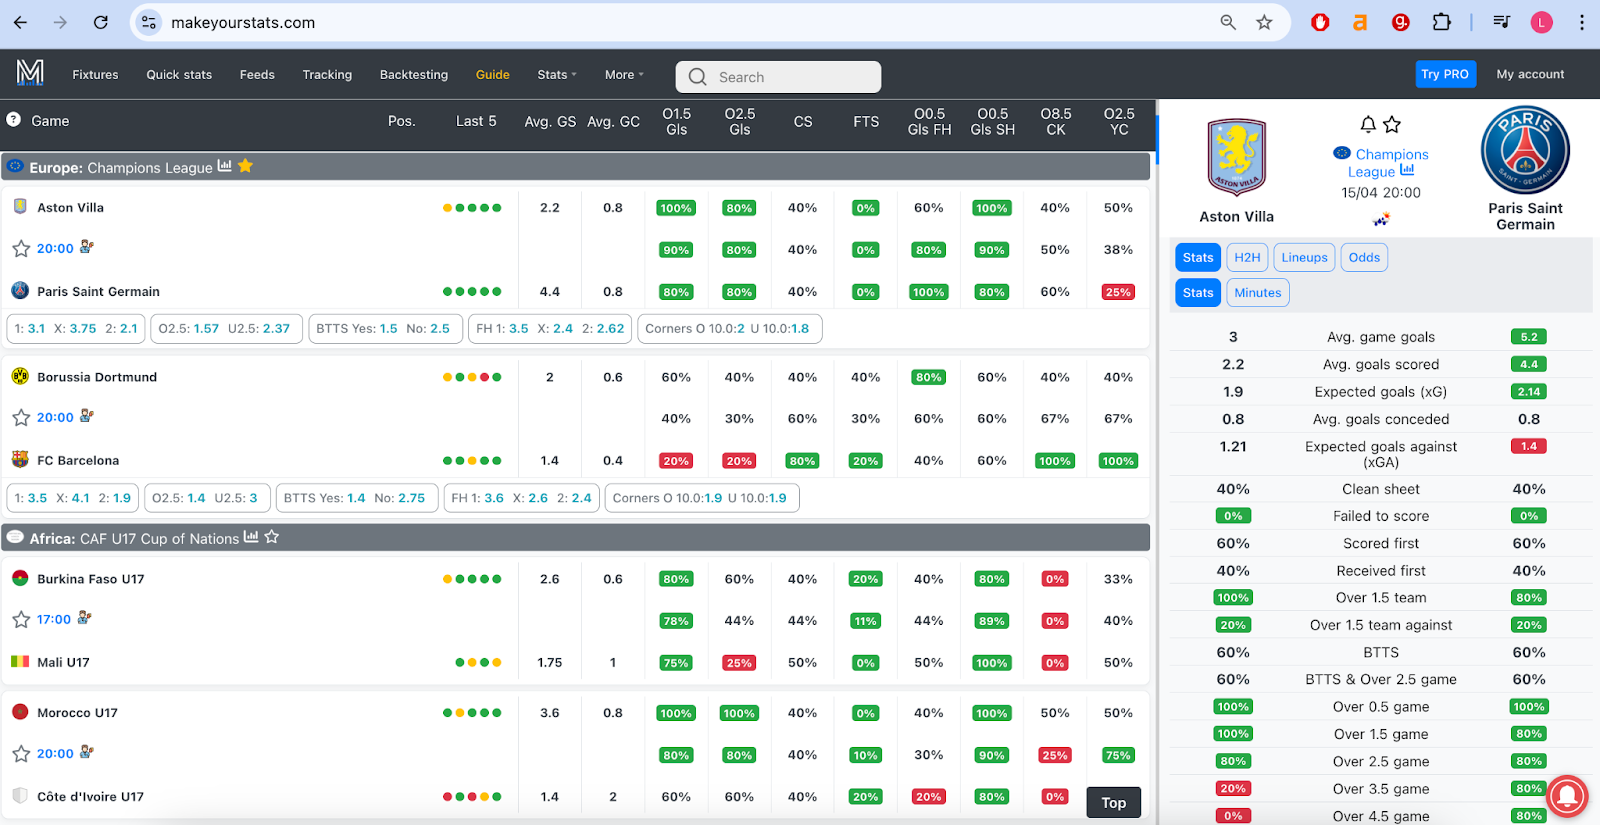Screen dimensions: 1600x825
Task: Expand the Stats dropdown in the navbar
Action: [x=557, y=75]
